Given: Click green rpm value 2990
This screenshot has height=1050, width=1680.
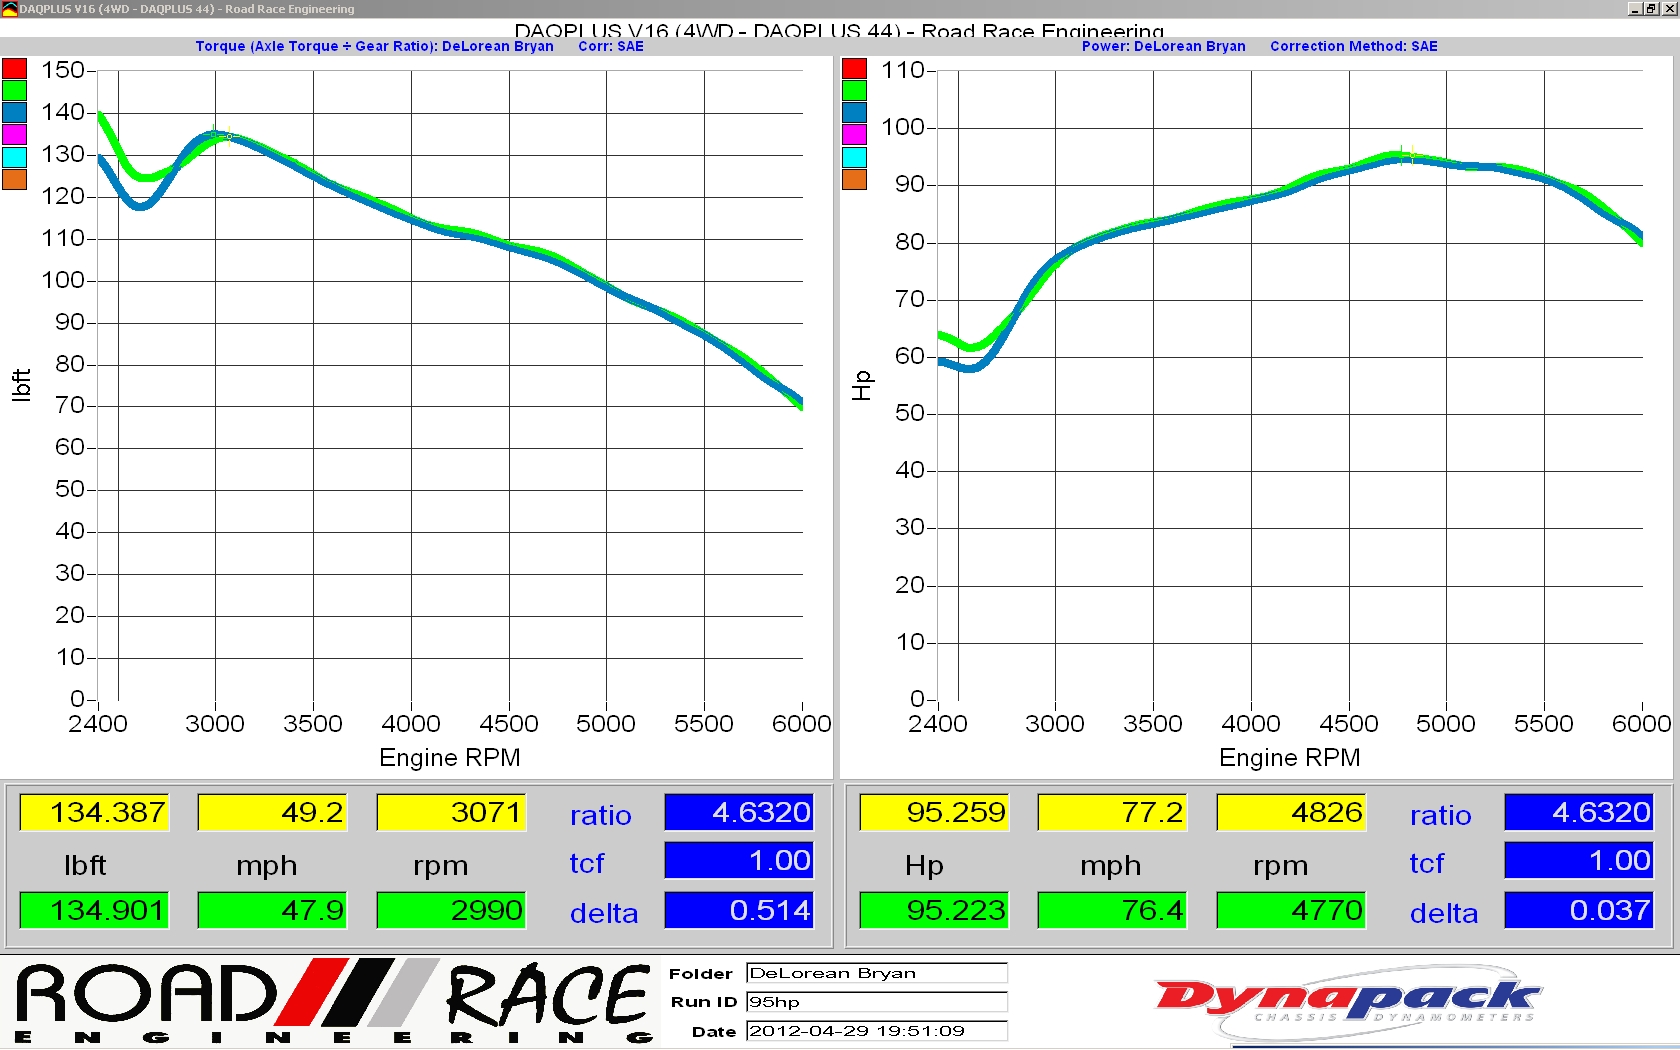Looking at the screenshot, I should 451,910.
